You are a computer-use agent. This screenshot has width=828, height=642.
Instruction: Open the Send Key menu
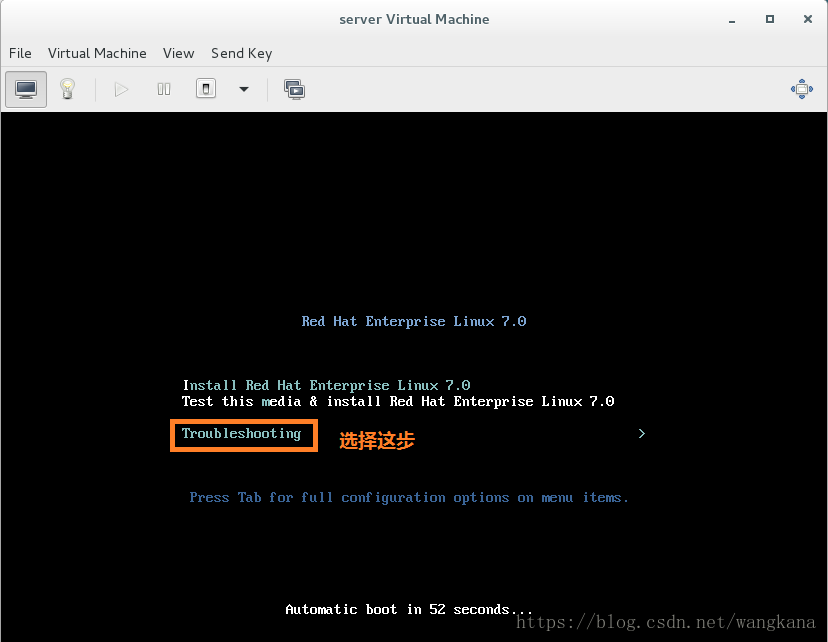241,53
